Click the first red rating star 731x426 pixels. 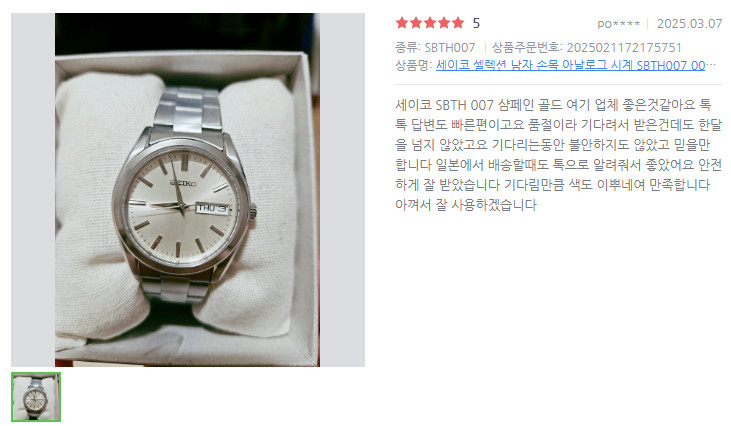click(402, 22)
